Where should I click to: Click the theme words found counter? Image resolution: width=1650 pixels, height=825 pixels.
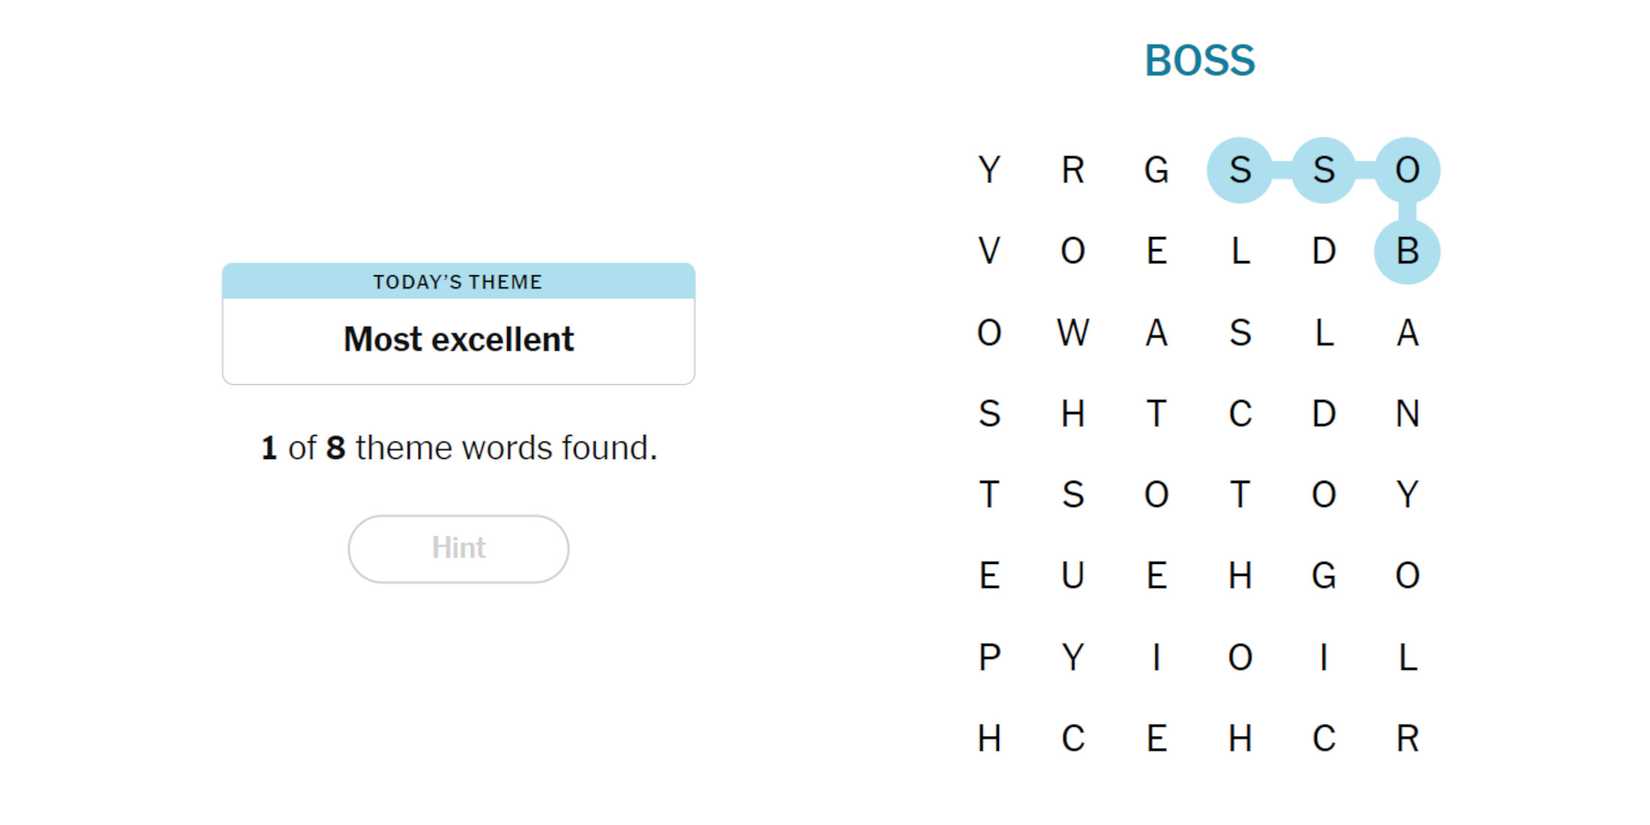[x=458, y=448]
